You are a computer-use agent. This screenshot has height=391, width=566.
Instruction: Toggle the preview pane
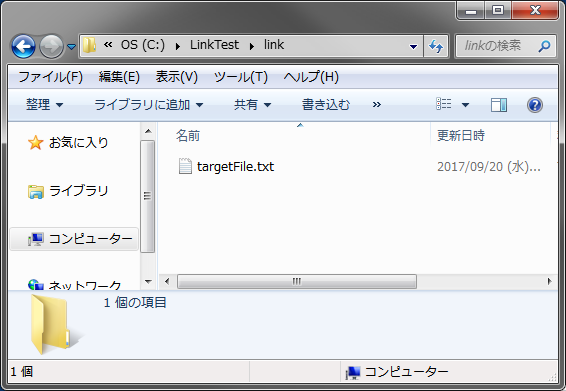(498, 105)
